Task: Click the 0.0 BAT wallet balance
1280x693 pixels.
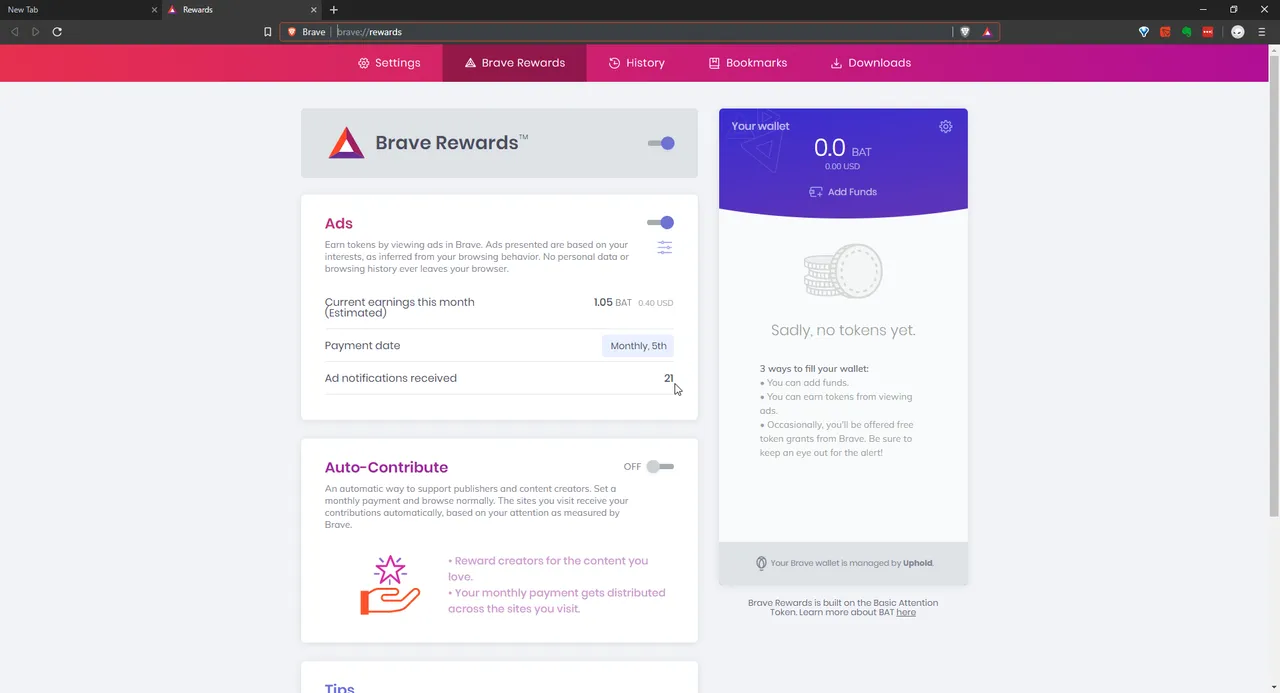Action: click(843, 149)
